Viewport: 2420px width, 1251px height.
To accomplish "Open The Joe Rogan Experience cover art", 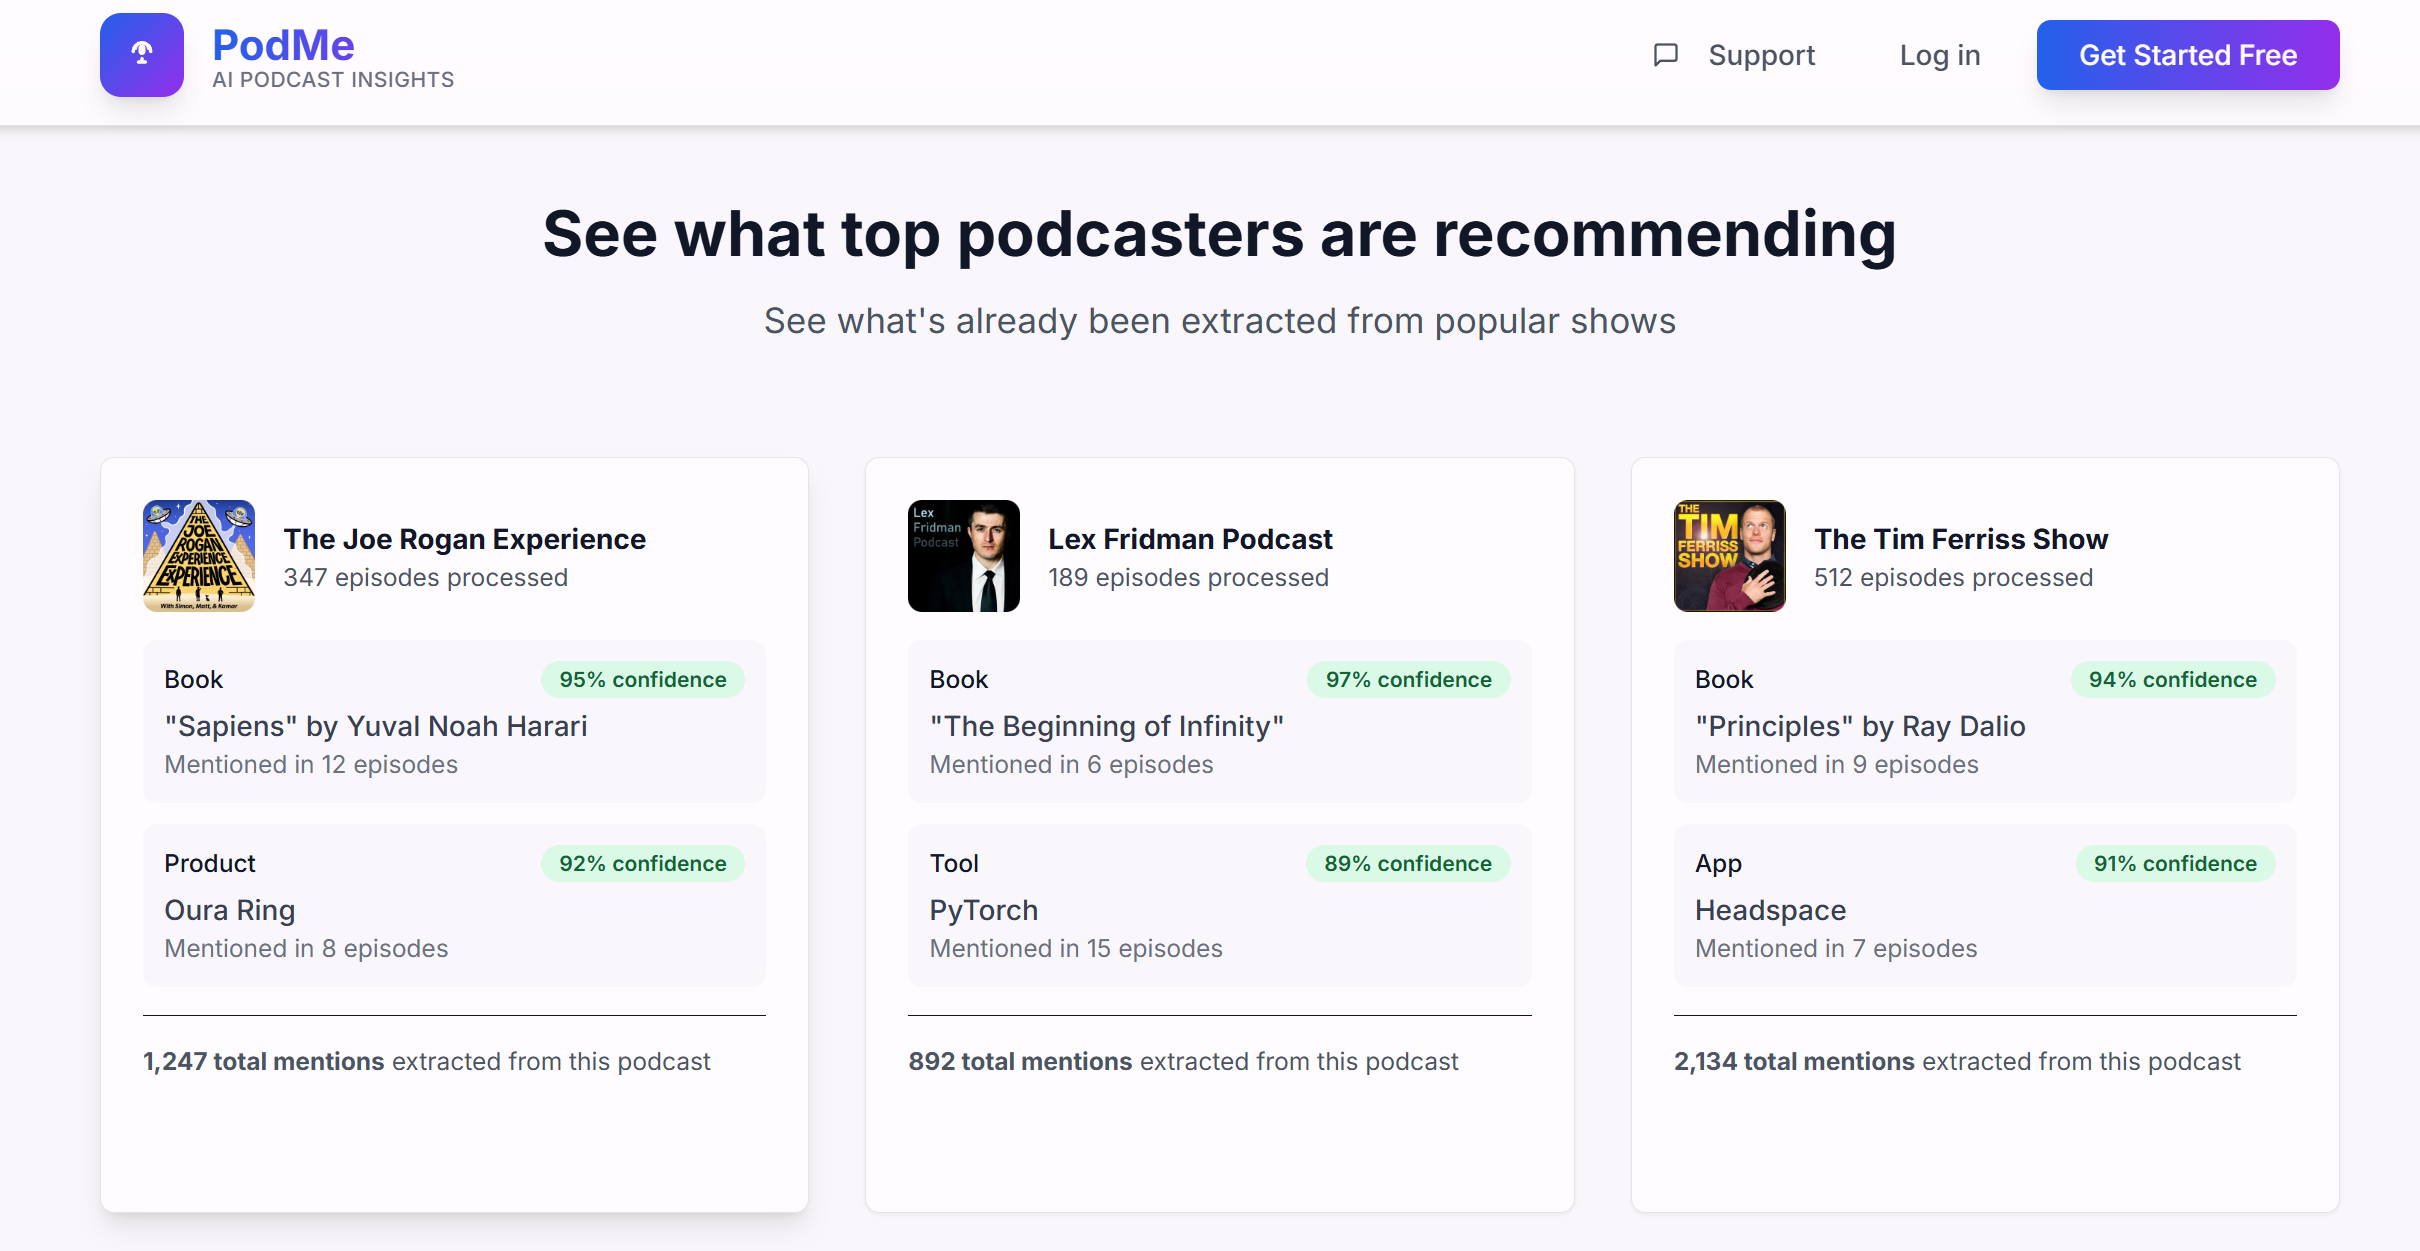I will pos(199,556).
